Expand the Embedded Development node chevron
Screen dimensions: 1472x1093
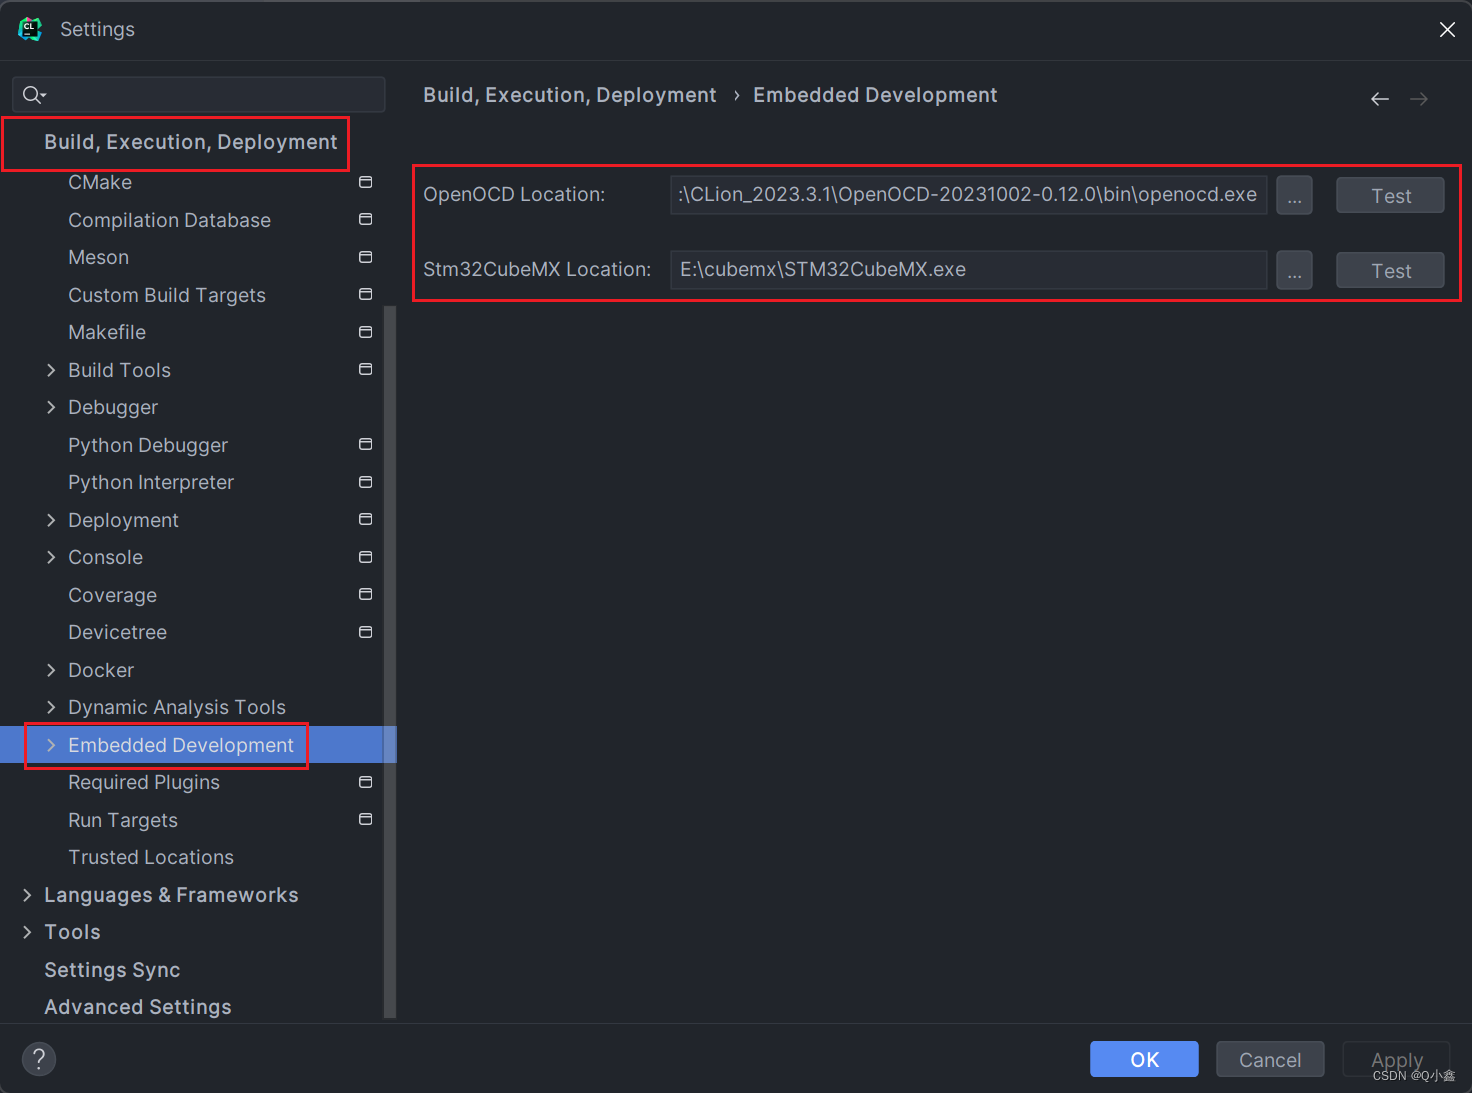51,745
